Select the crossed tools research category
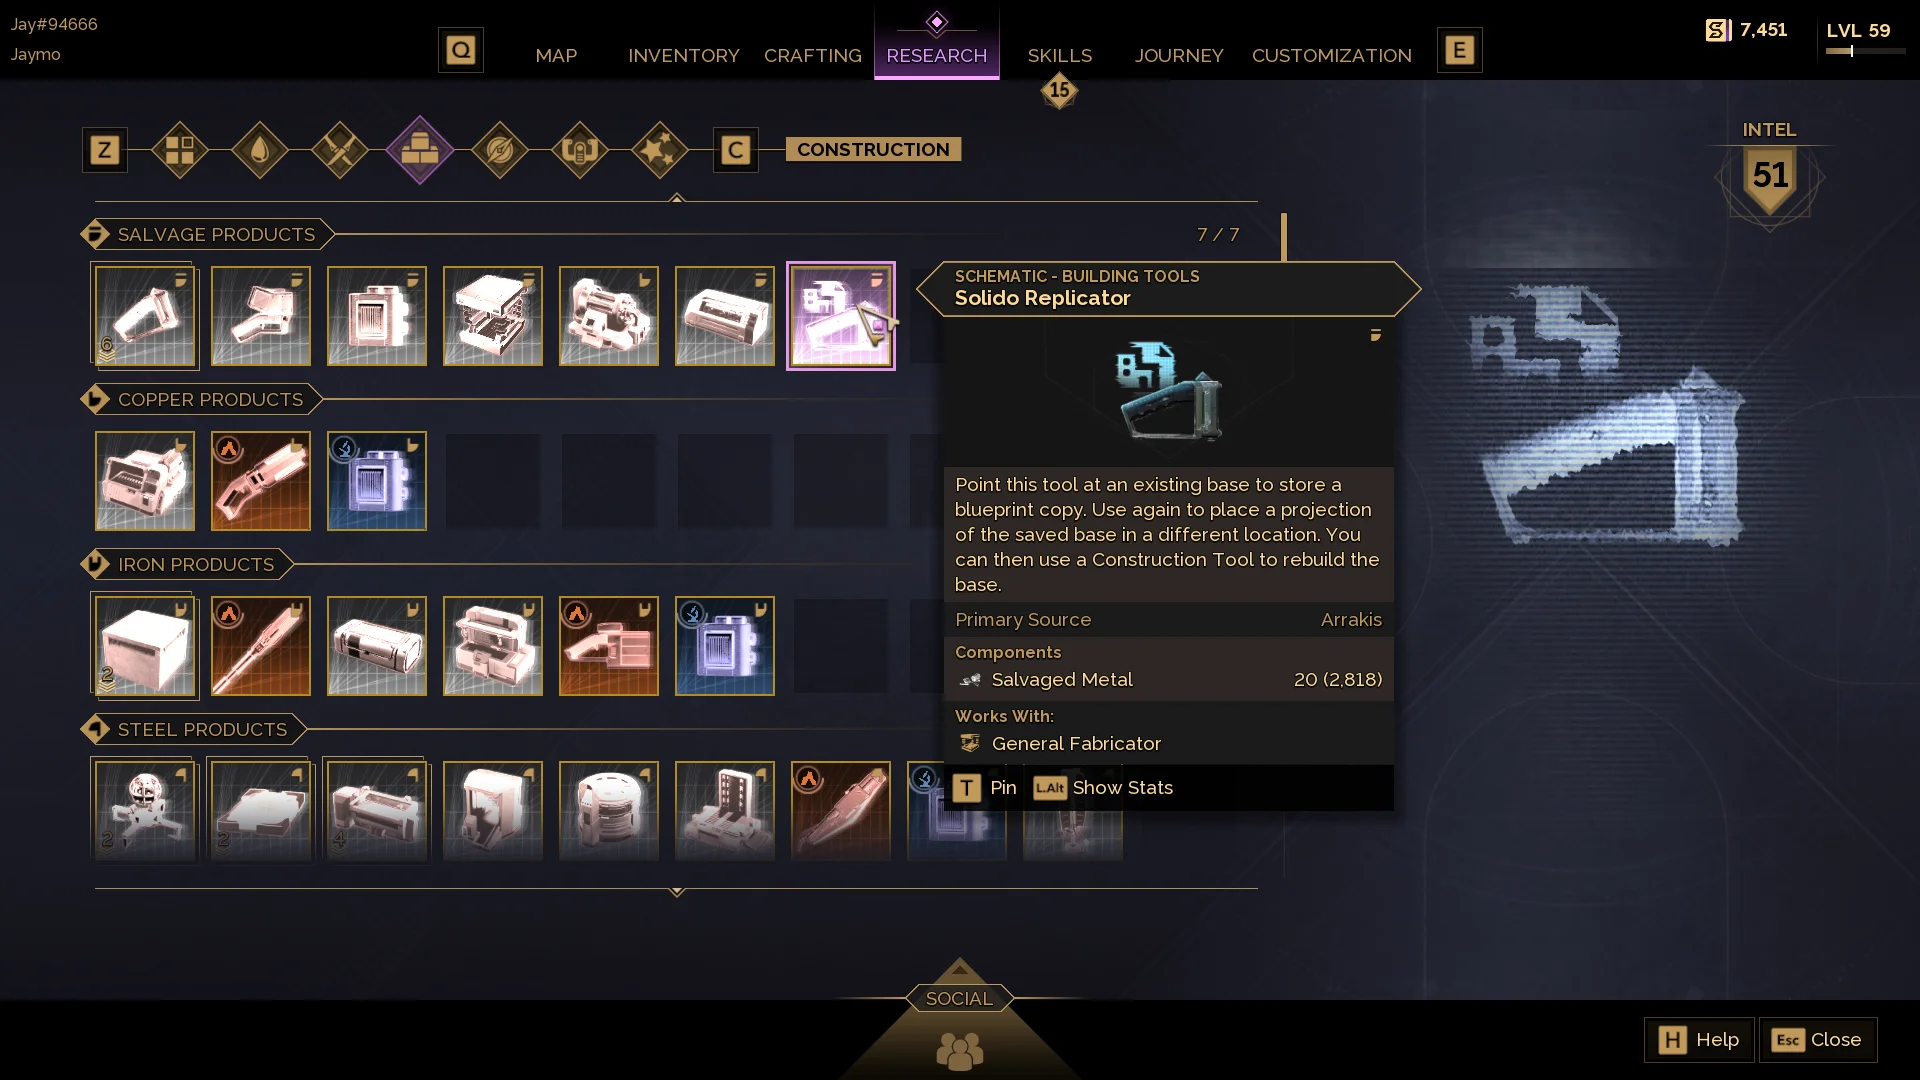Image resolution: width=1920 pixels, height=1080 pixels. (340, 150)
